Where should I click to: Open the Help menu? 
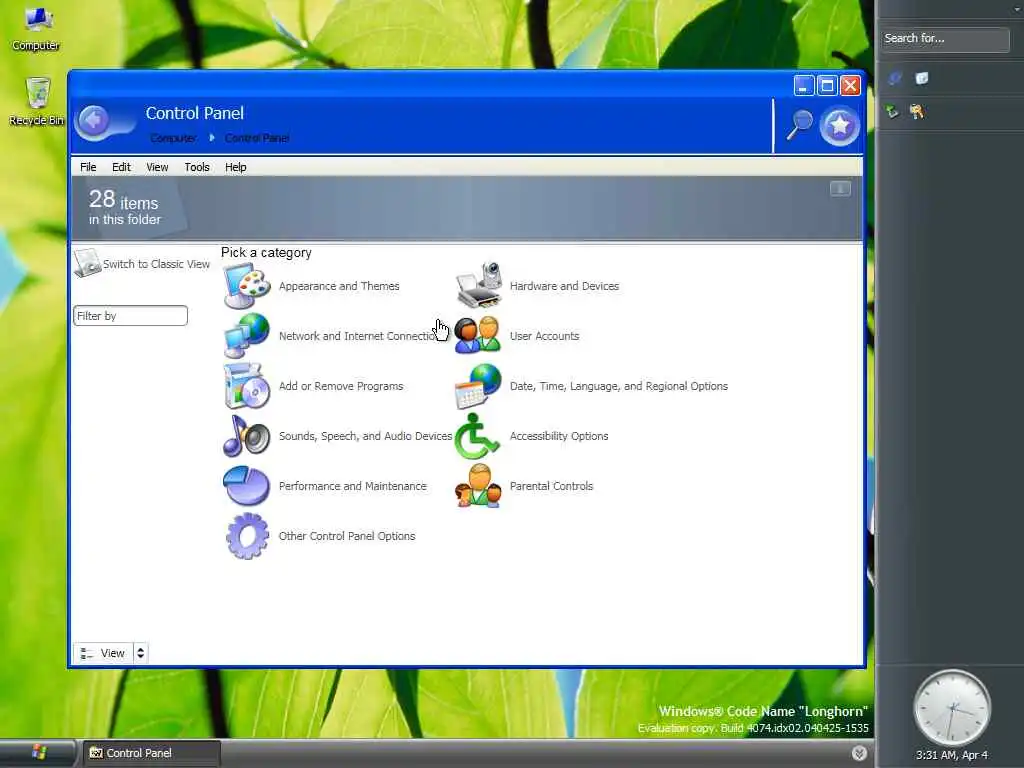tap(236, 167)
